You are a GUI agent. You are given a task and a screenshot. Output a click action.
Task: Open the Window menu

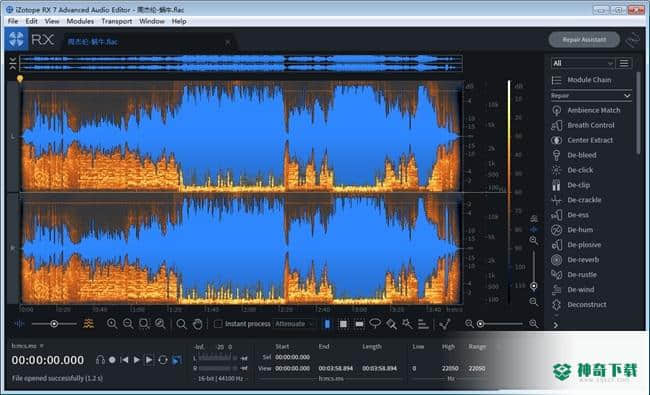[152, 21]
